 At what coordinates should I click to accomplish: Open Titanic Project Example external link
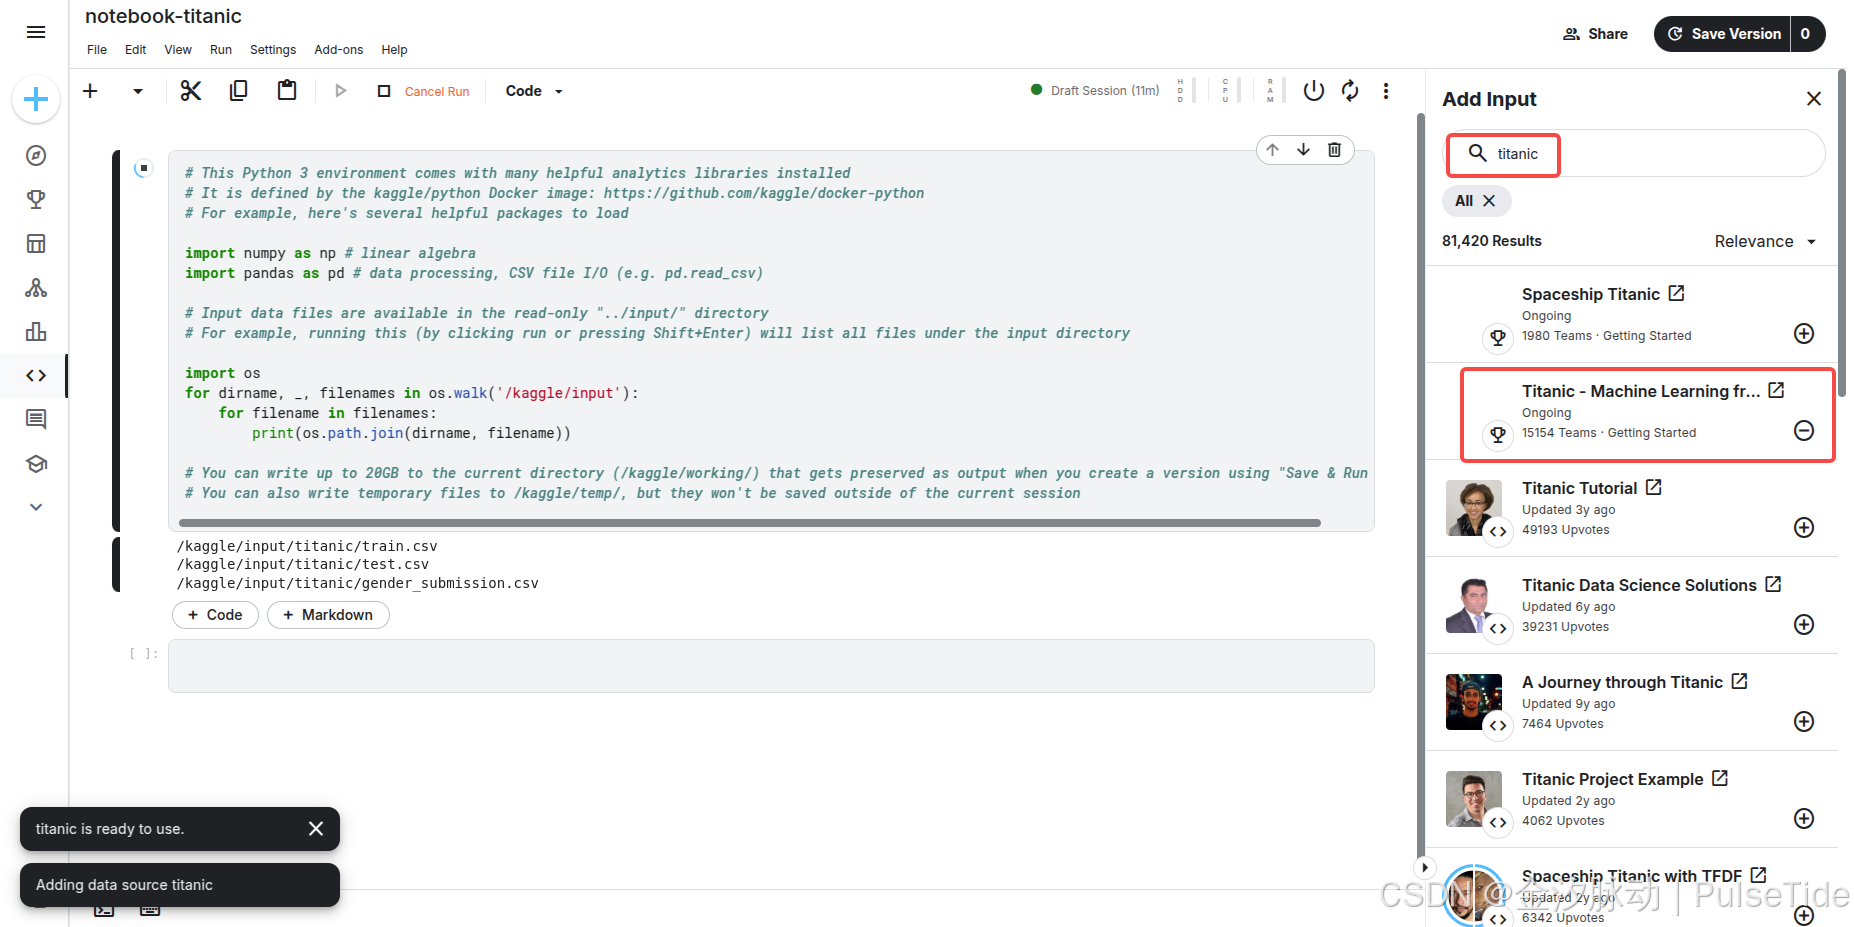tap(1720, 779)
